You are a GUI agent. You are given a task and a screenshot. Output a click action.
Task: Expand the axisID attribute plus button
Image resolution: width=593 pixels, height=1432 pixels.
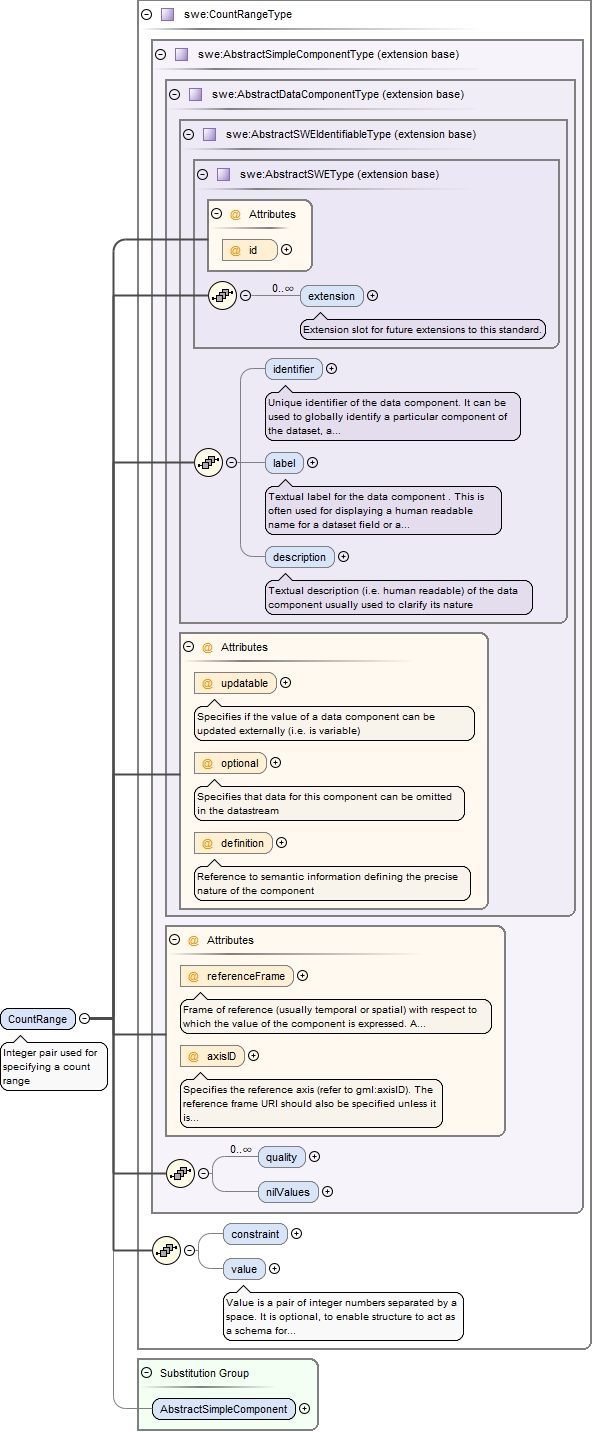click(253, 1056)
